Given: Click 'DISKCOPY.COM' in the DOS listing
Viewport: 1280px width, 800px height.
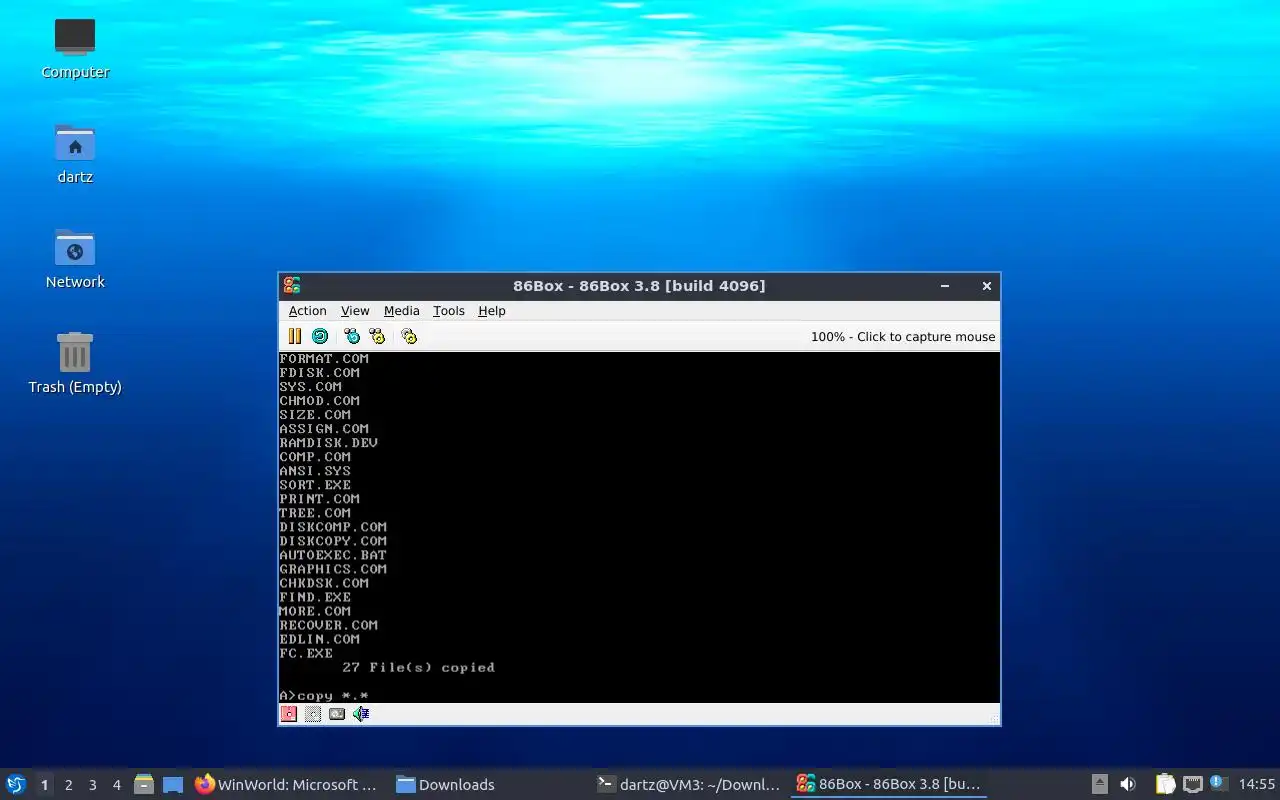Looking at the screenshot, I should [x=333, y=541].
